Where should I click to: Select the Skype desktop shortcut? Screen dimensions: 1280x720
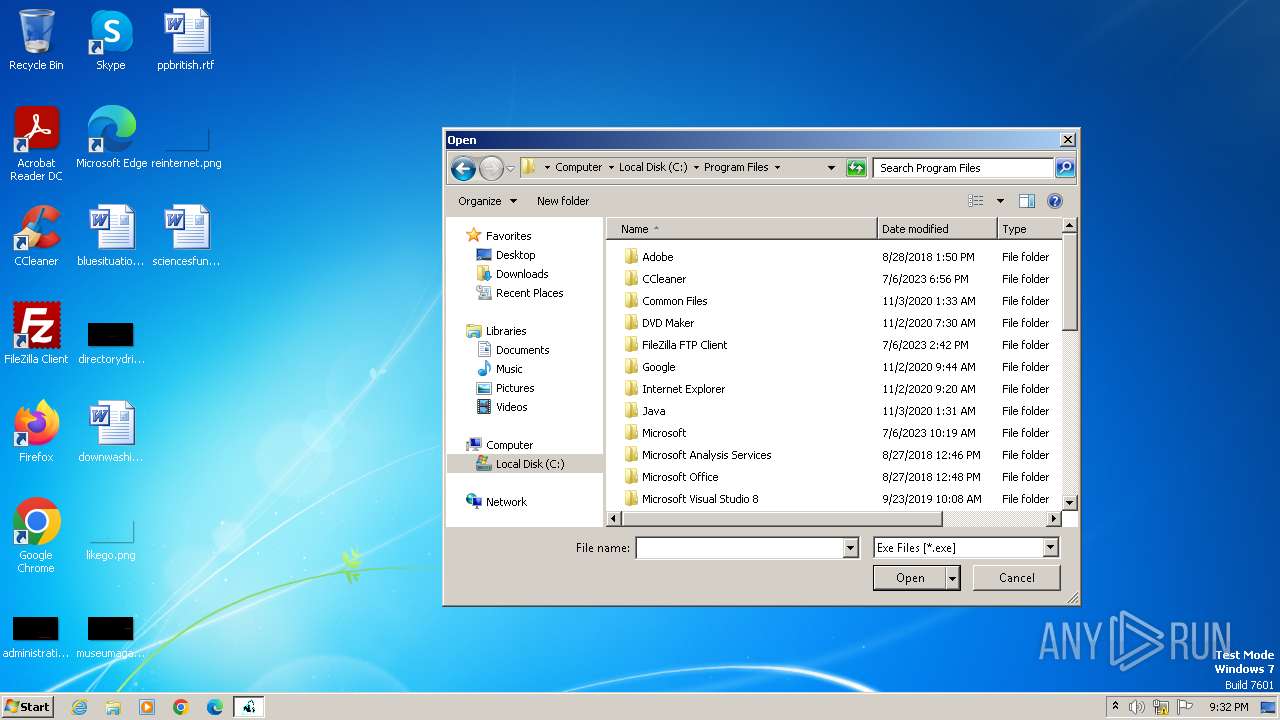pyautogui.click(x=110, y=41)
